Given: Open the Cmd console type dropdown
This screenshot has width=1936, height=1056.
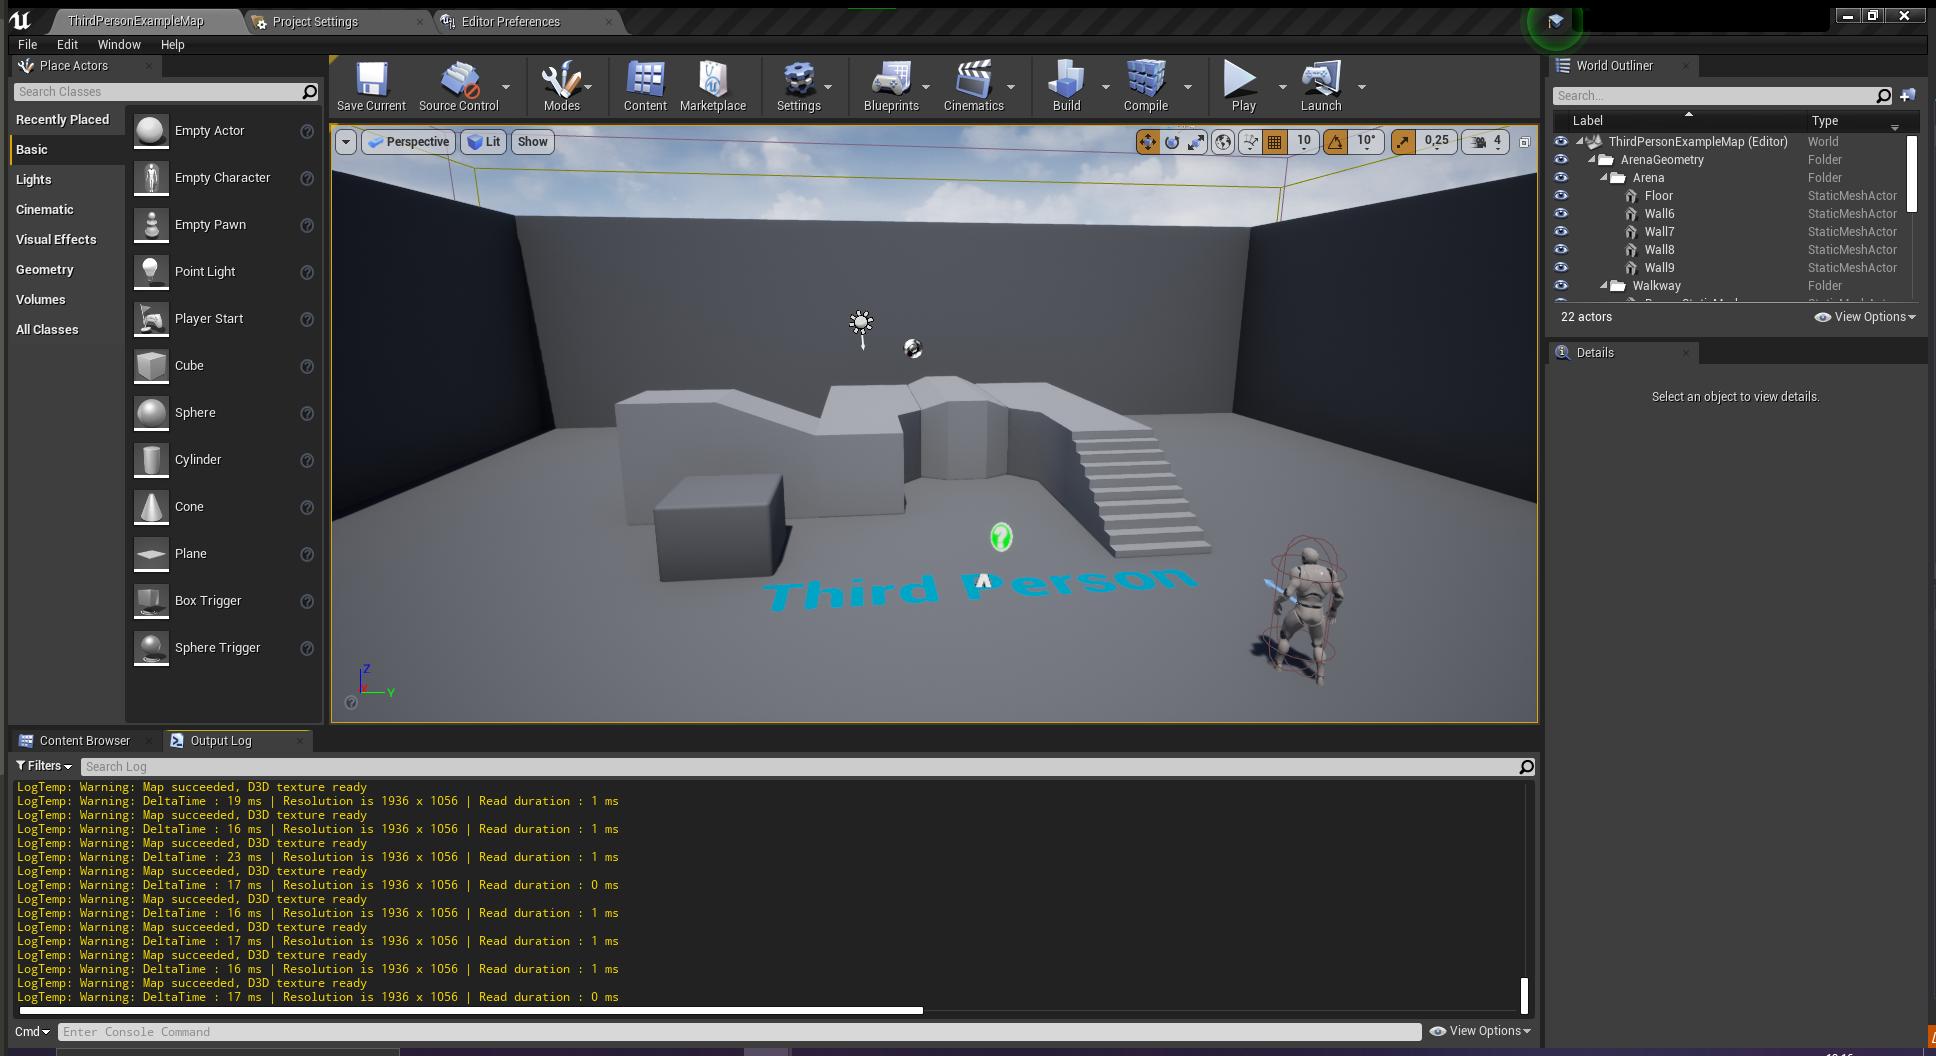Looking at the screenshot, I should click(x=32, y=1032).
